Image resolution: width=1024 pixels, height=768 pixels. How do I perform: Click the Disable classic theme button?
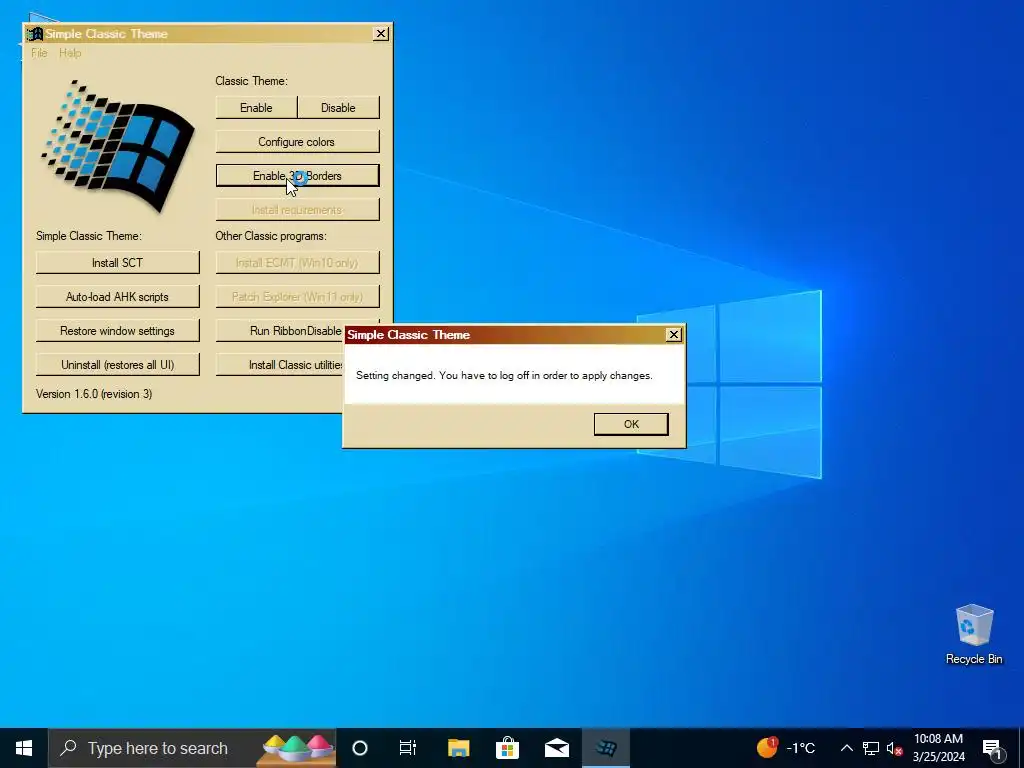338,108
